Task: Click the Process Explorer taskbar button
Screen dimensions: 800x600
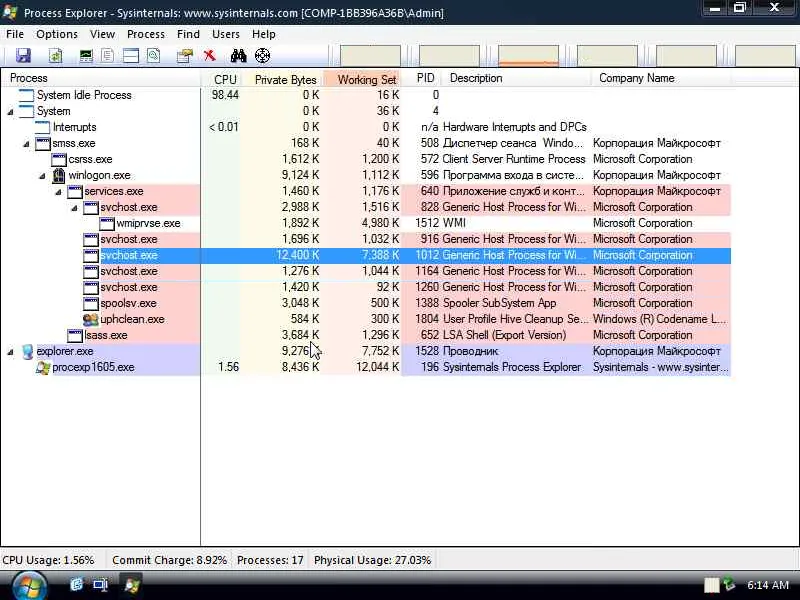Action: 132,584
